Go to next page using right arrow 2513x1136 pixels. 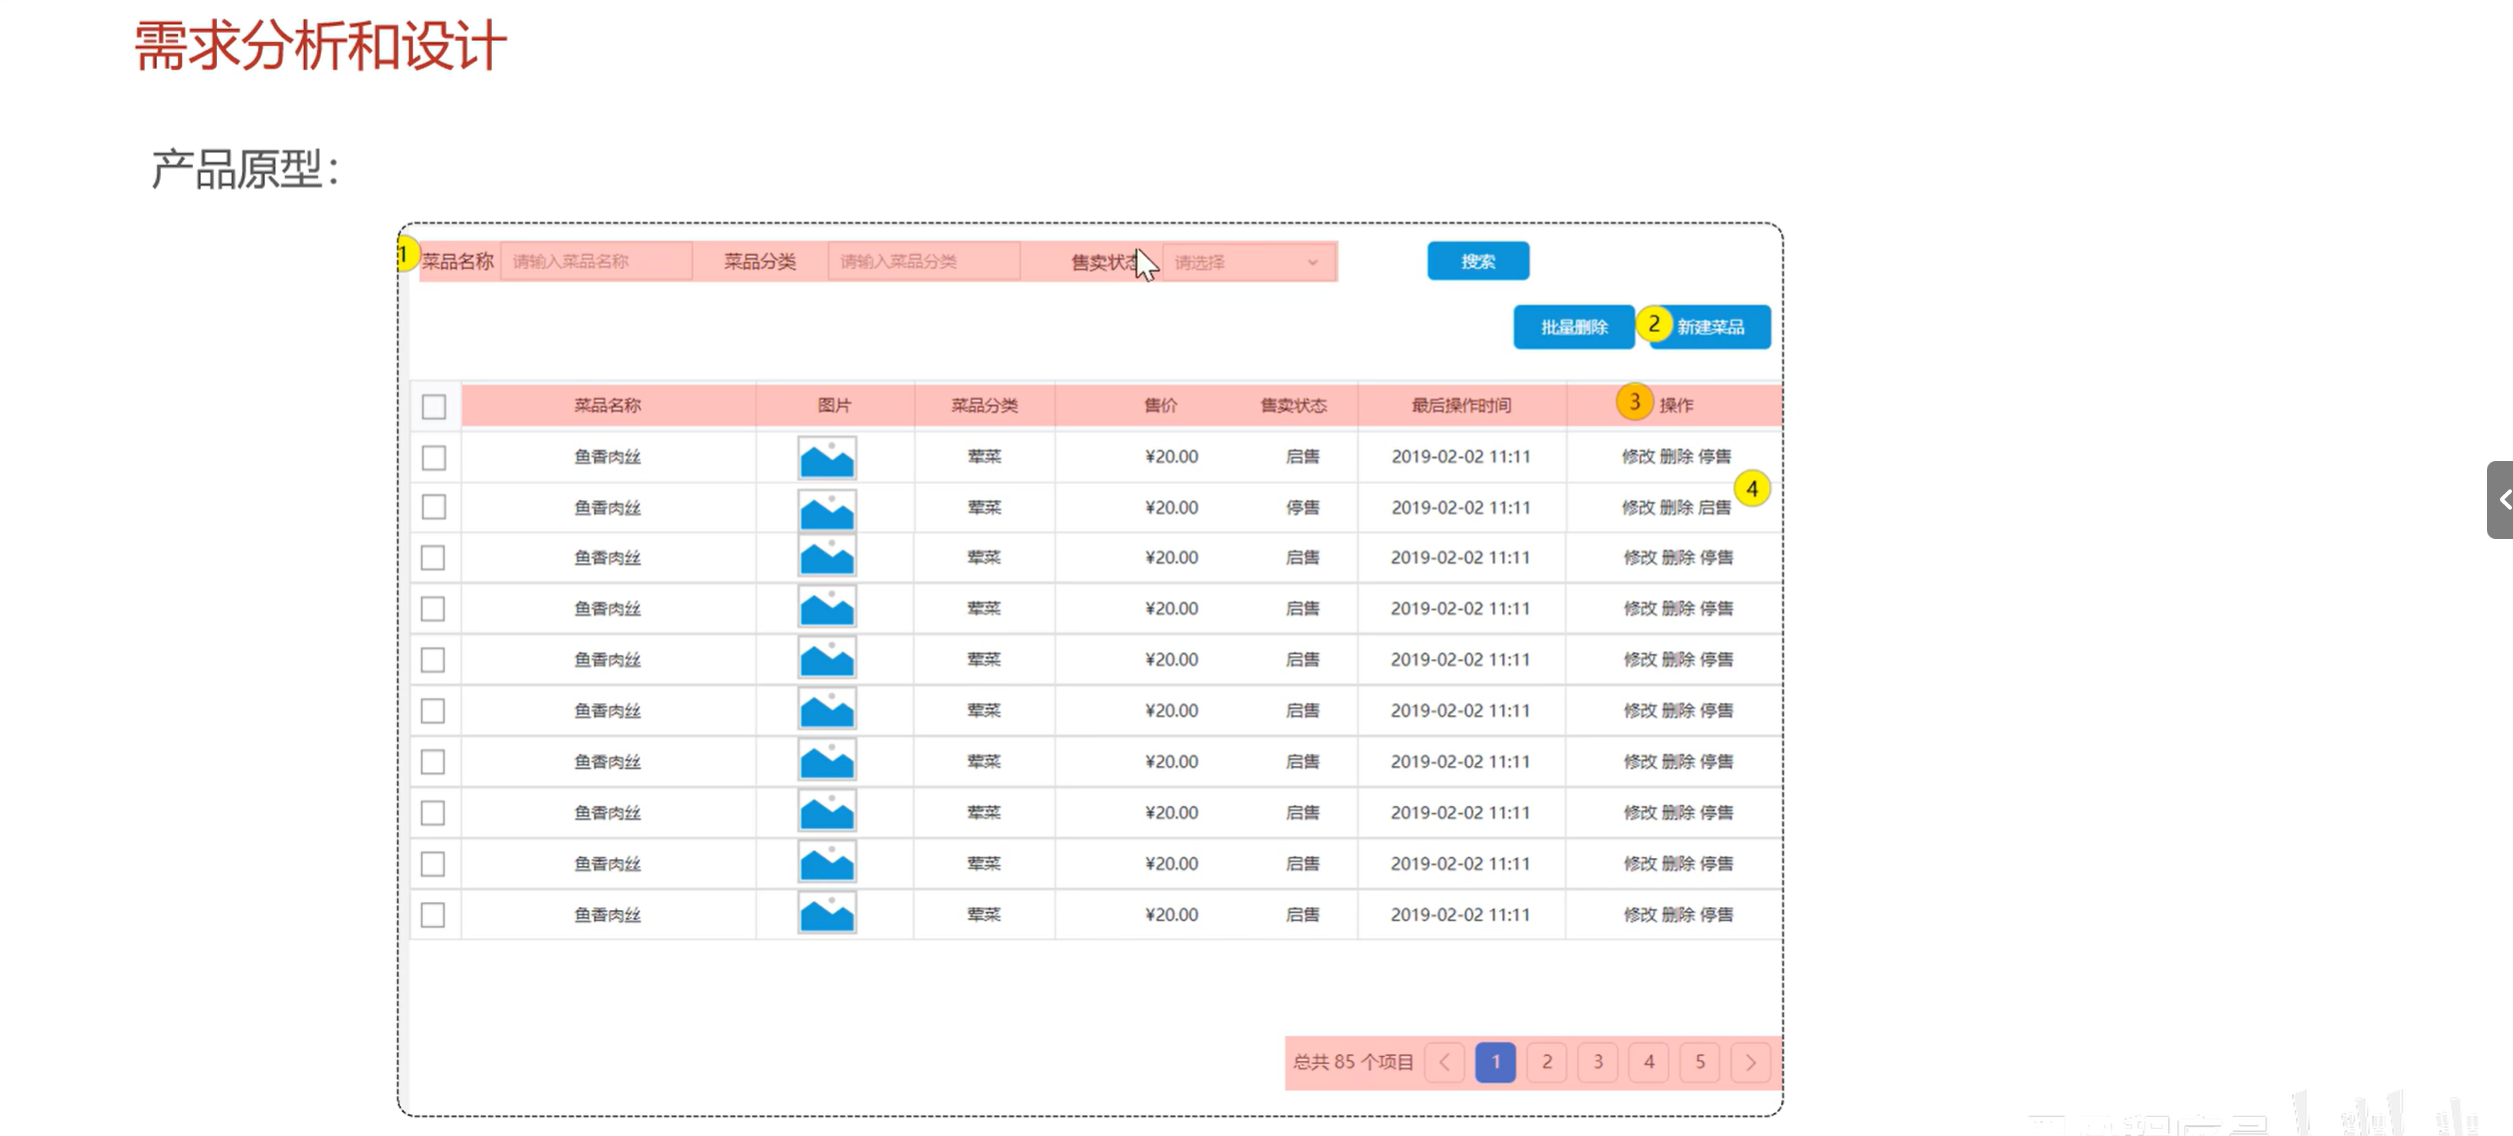(x=1750, y=1062)
